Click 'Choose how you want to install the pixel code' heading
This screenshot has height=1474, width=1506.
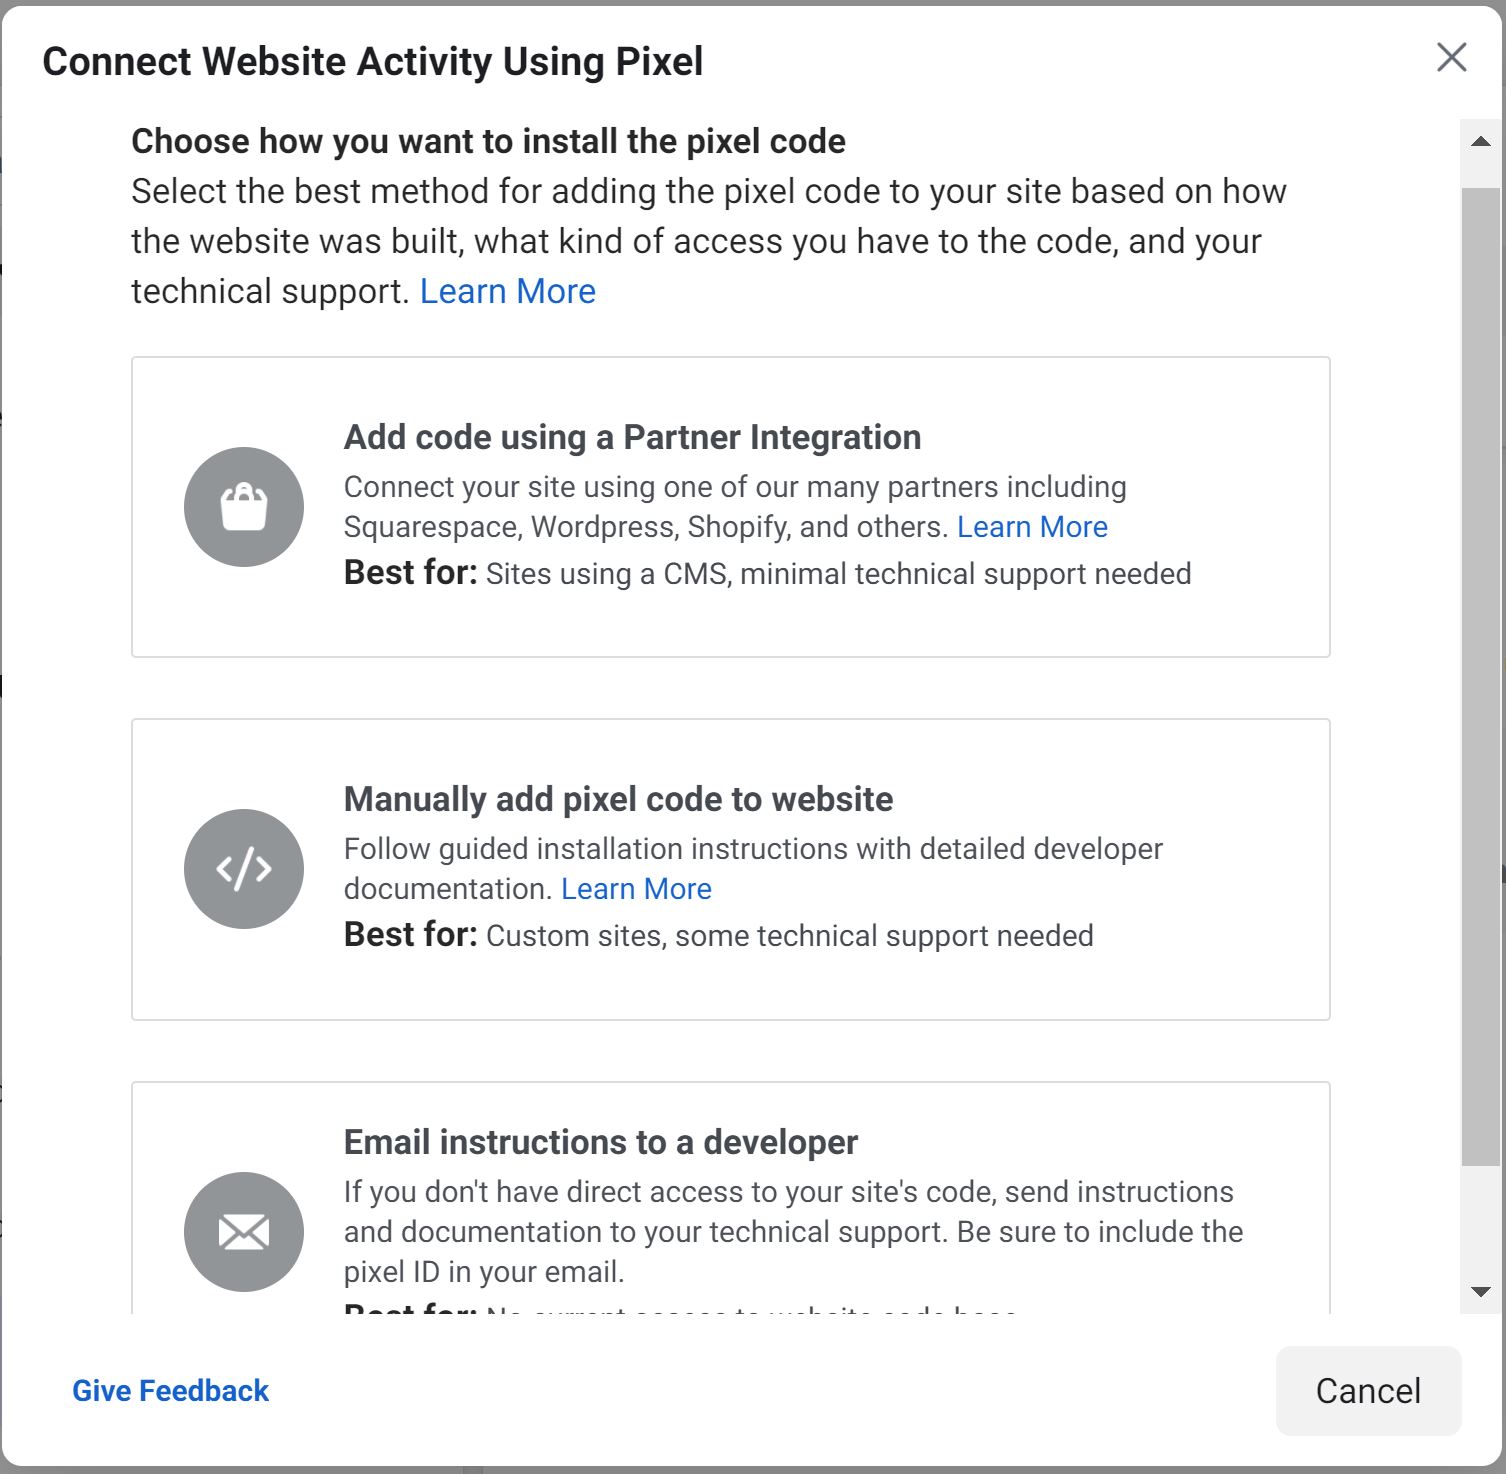point(489,141)
